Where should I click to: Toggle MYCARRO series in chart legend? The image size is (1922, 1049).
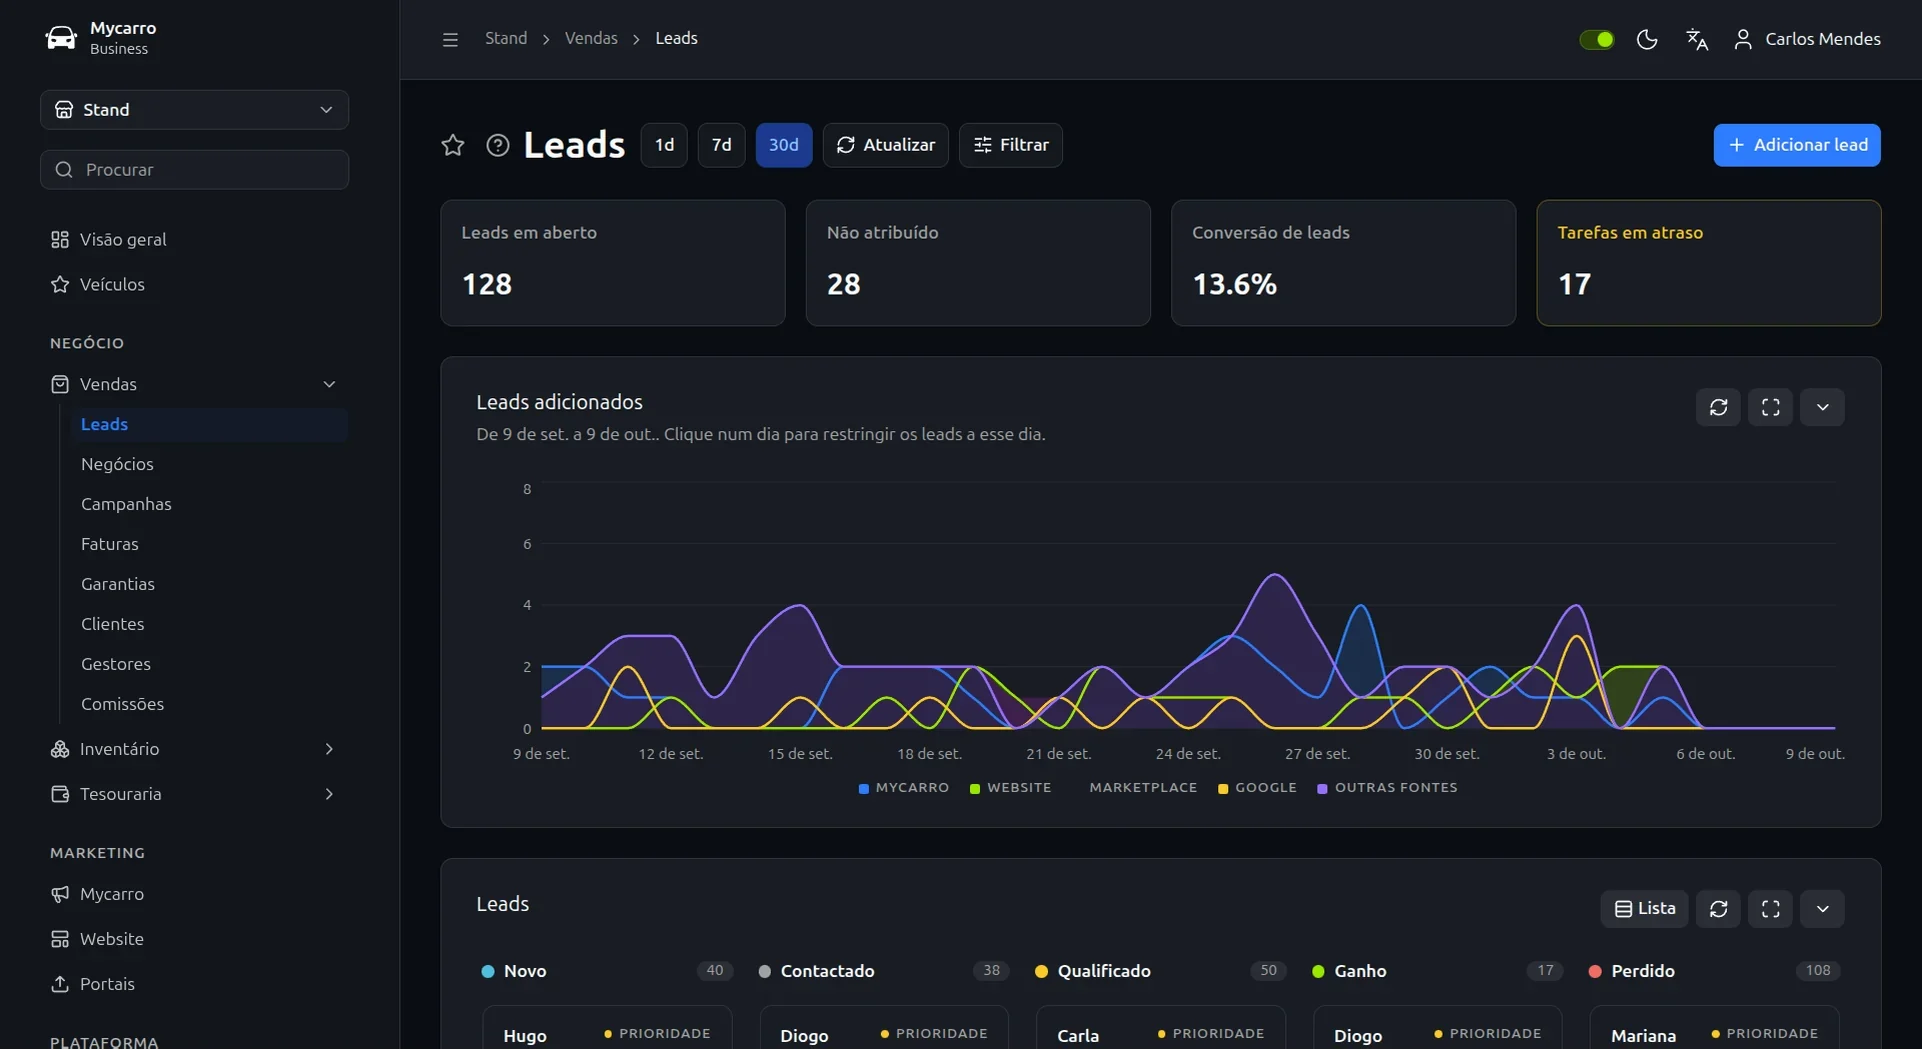coord(904,788)
